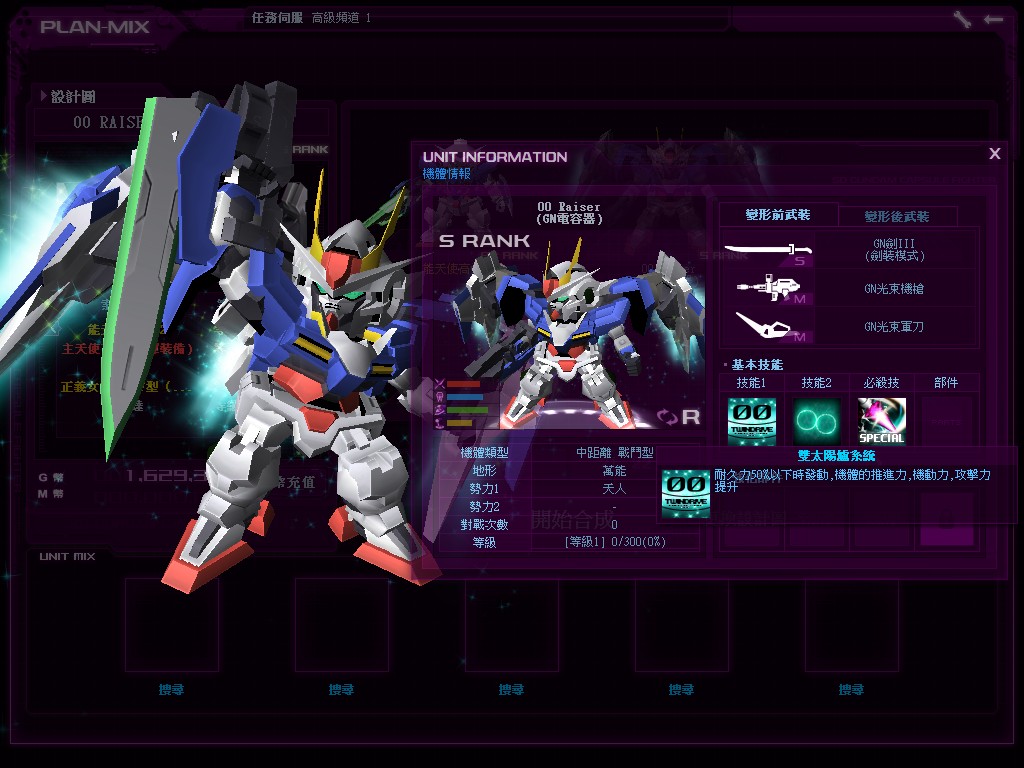Click the 基本技能 section heading
1024x768 pixels.
(x=757, y=364)
